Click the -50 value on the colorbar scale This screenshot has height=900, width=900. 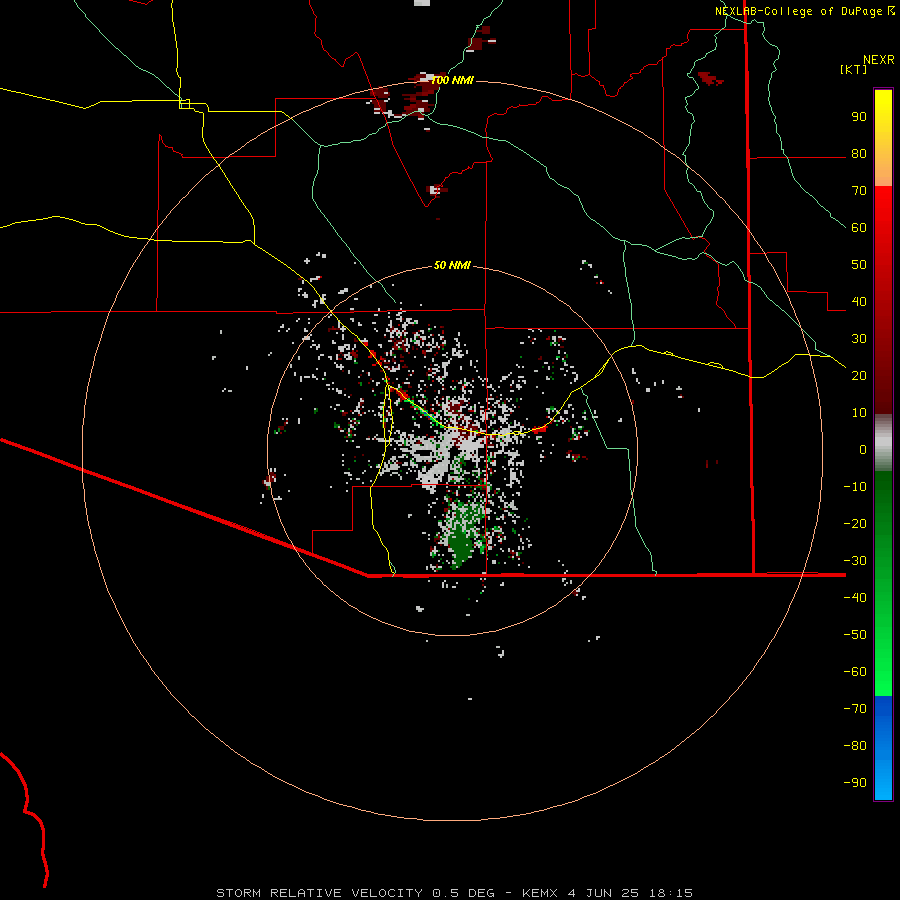[x=855, y=635]
